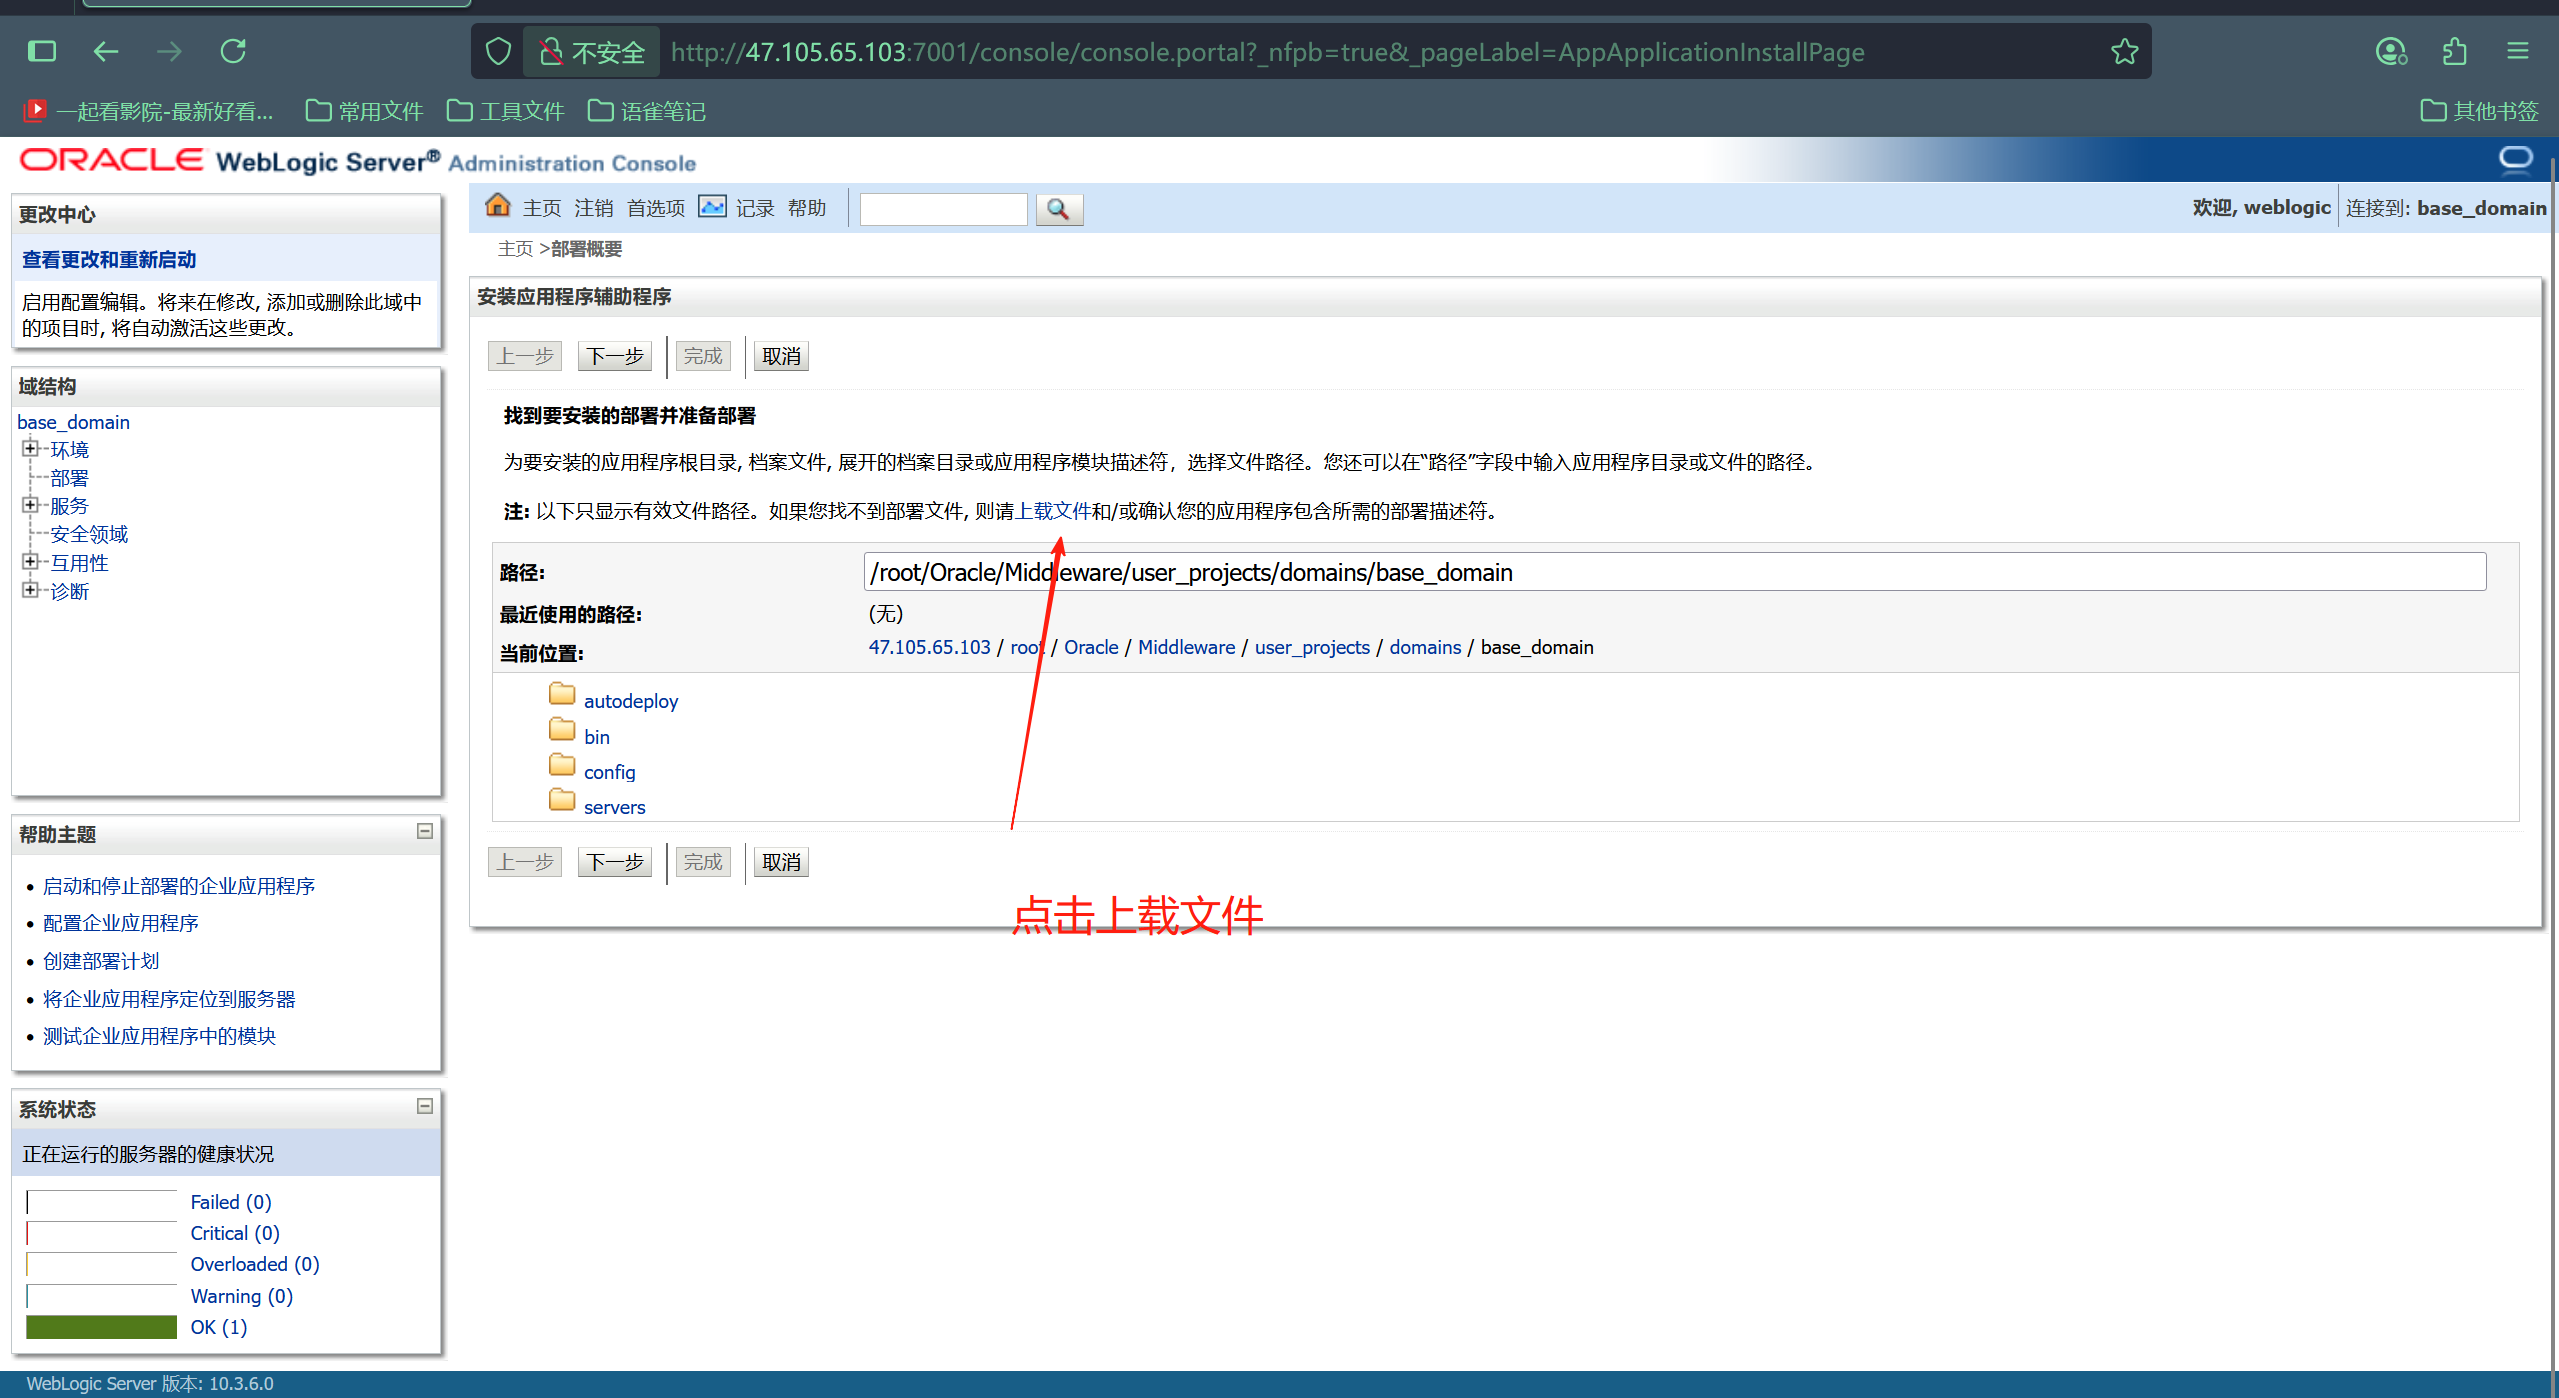
Task: Navigate to user_projects in current location
Action: click(x=1312, y=647)
